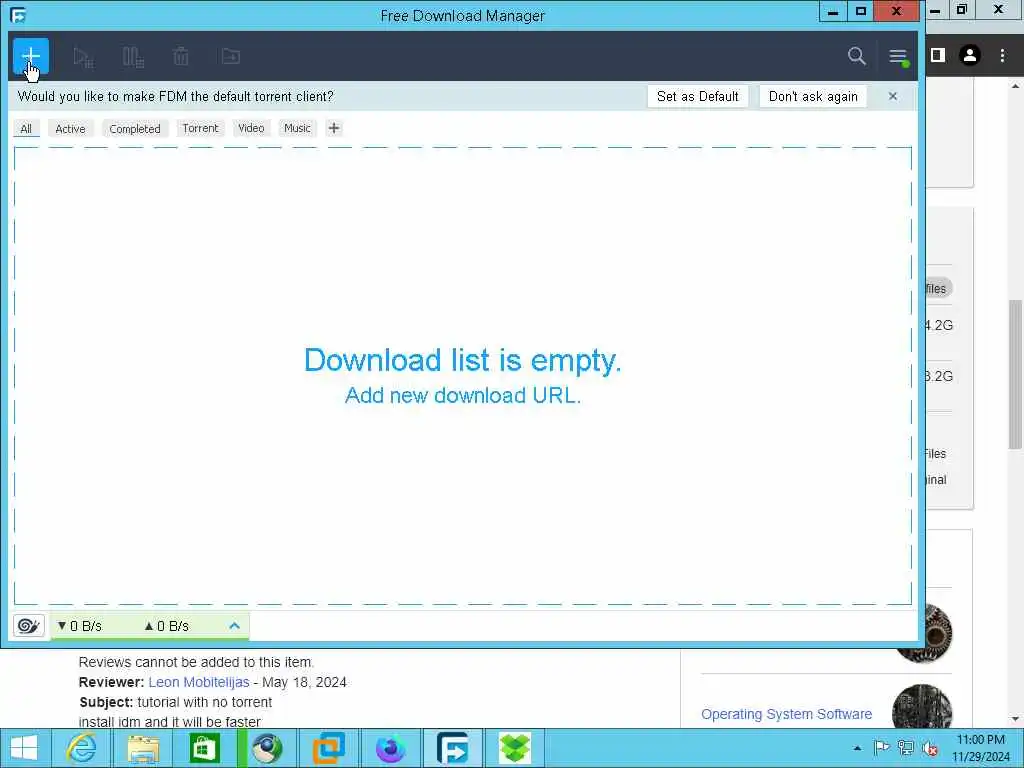Click the network tray icon

(x=906, y=748)
